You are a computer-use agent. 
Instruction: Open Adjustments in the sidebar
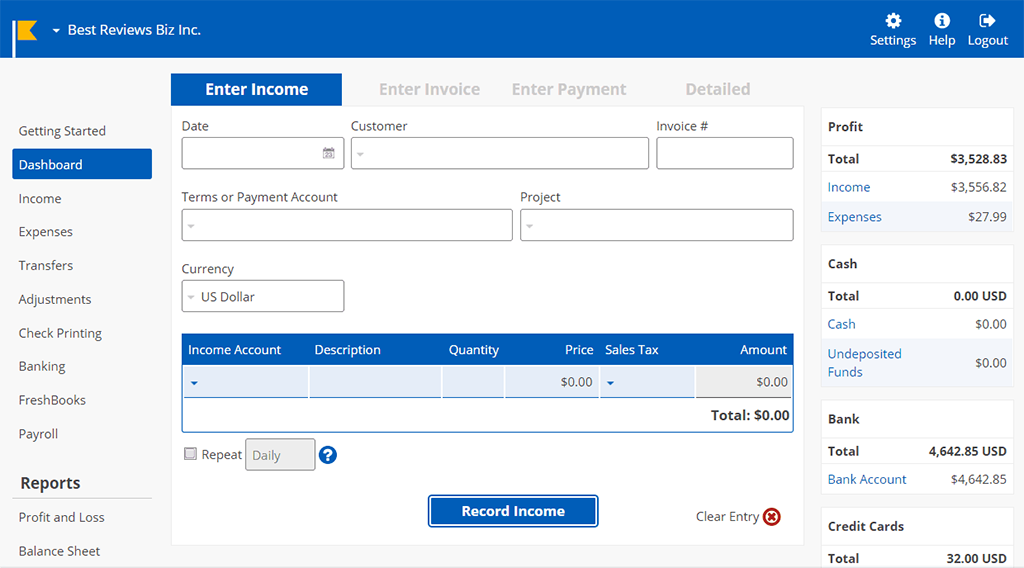55,300
